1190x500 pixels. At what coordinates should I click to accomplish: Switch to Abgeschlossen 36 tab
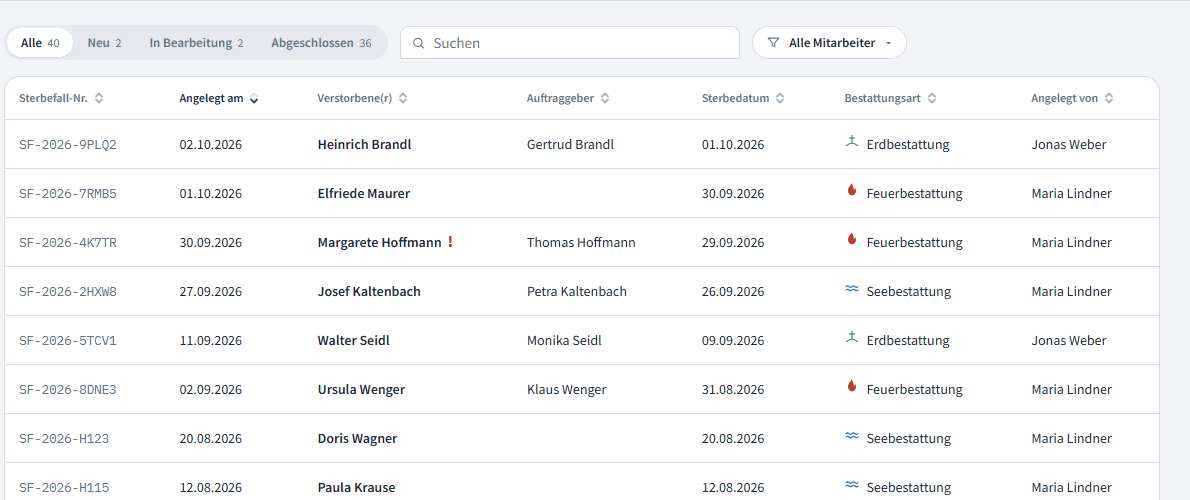[321, 43]
